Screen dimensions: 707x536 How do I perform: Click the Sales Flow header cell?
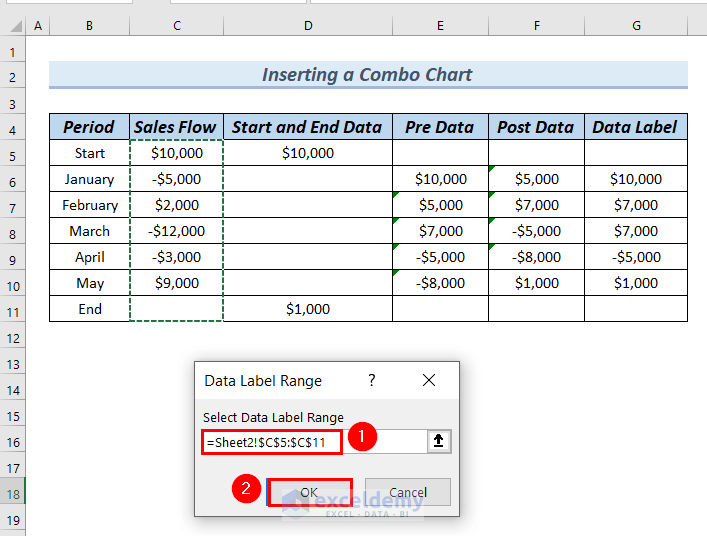click(x=176, y=127)
